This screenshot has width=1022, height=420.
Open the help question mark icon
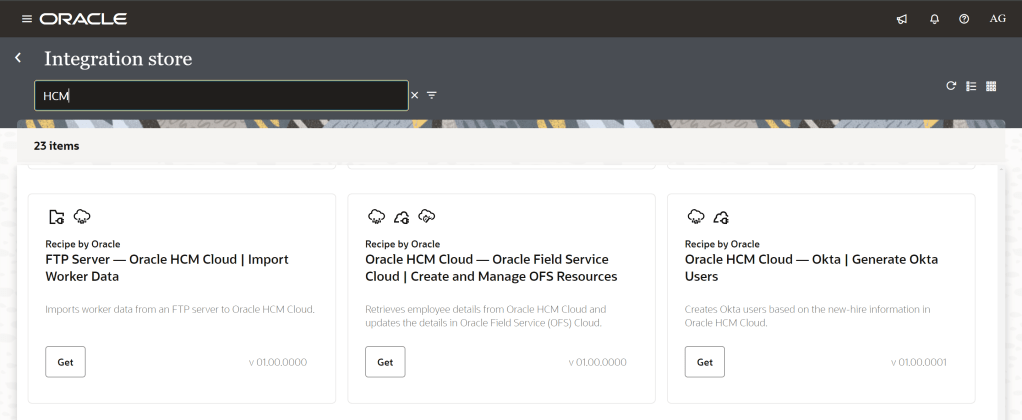click(964, 19)
